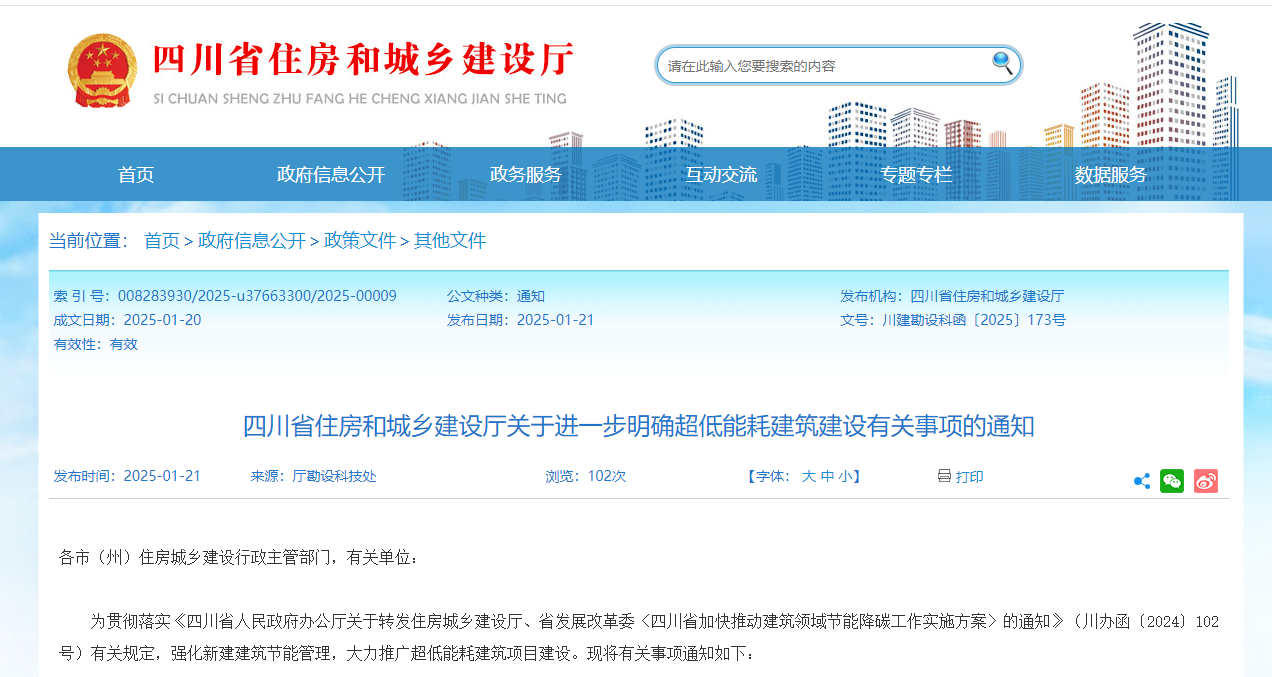Share the article via the Weibo icon
The height and width of the screenshot is (677, 1272).
coord(1205,481)
